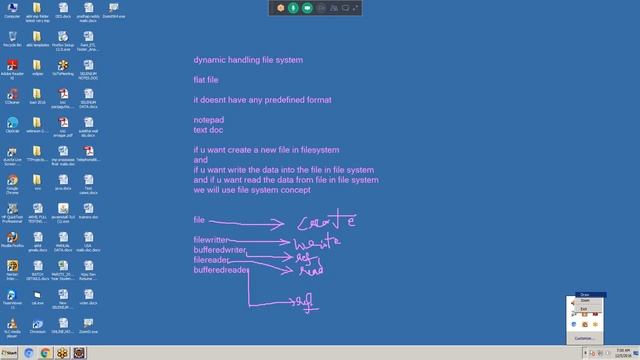Select the ZoomIt.exe desktop file
Image resolution: width=640 pixels, height=360 pixels.
[x=88, y=326]
